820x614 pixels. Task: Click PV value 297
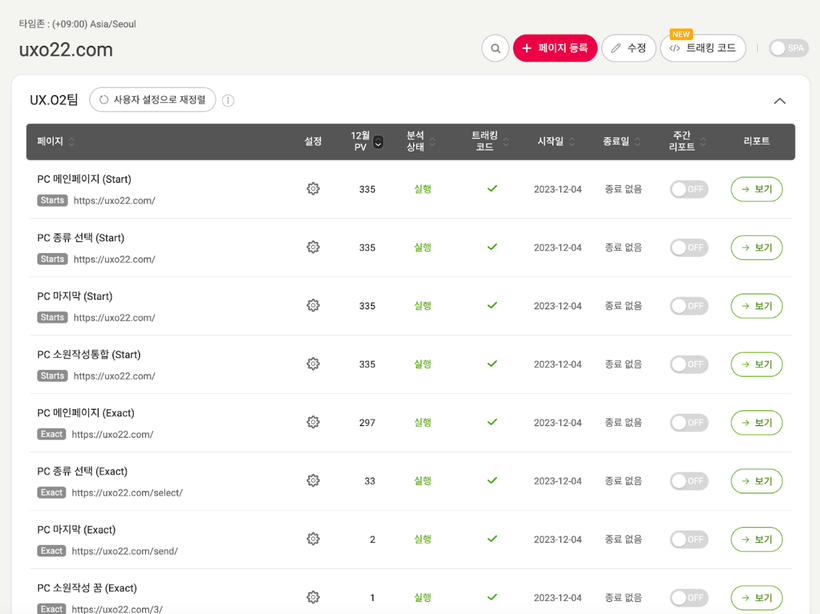click(x=367, y=423)
